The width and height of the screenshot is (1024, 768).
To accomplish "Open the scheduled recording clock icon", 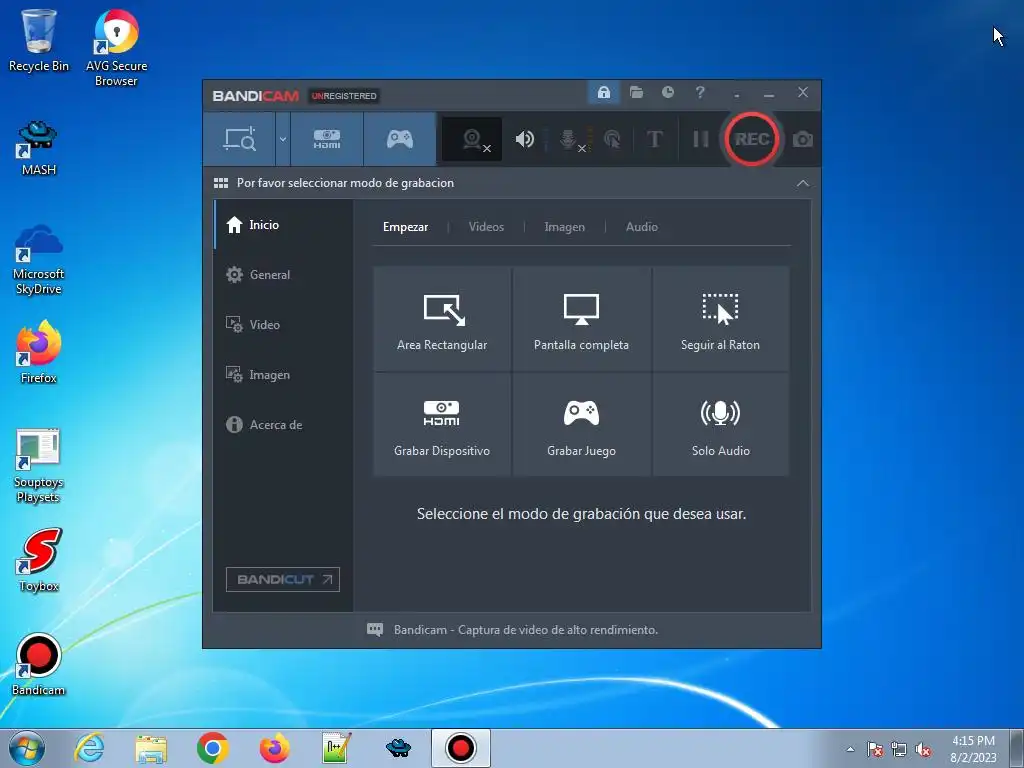I will [667, 93].
